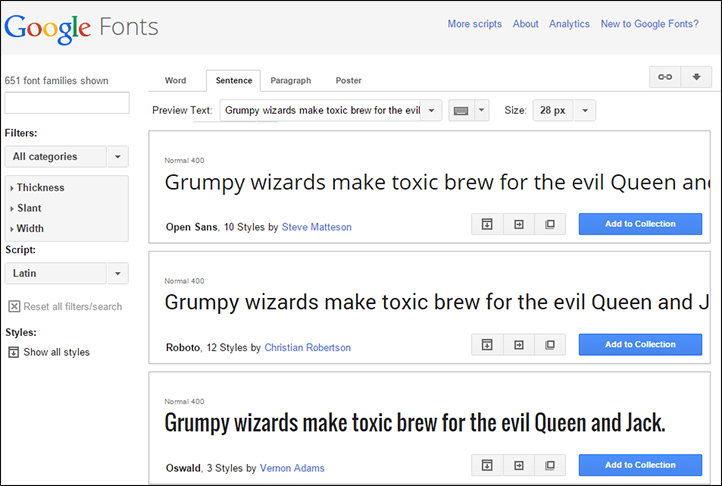Screen dimensions: 722x486
Task: Click the font search input field
Action: pyautogui.click(x=67, y=103)
